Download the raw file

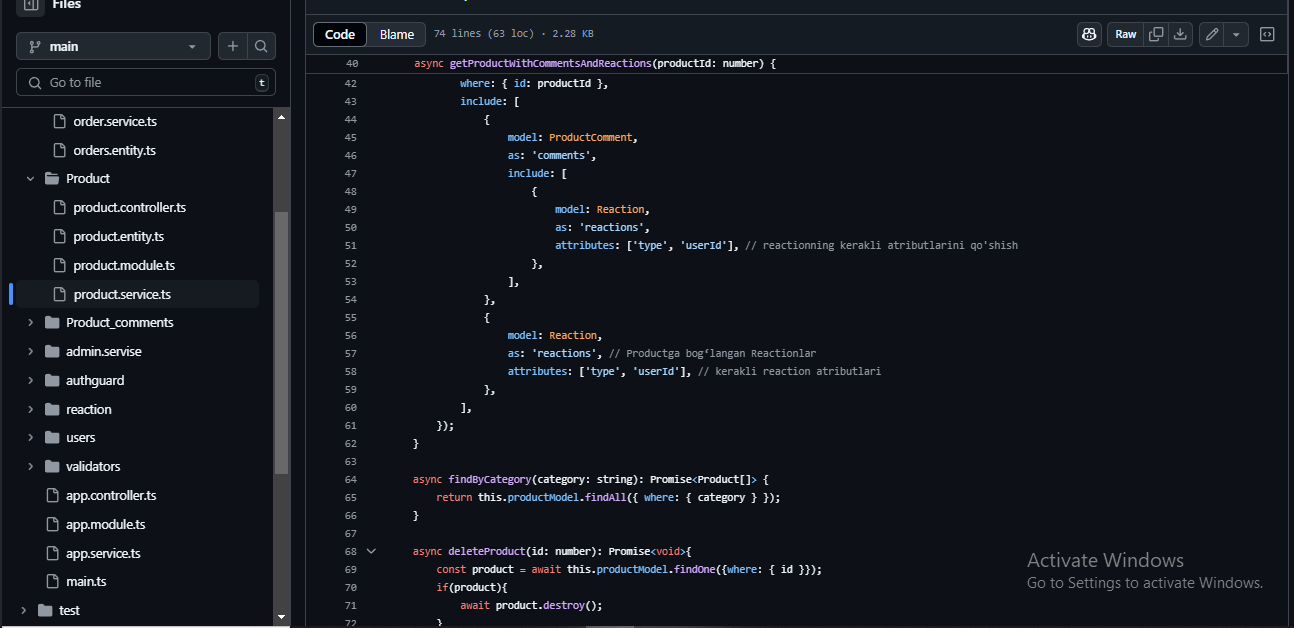point(1180,34)
